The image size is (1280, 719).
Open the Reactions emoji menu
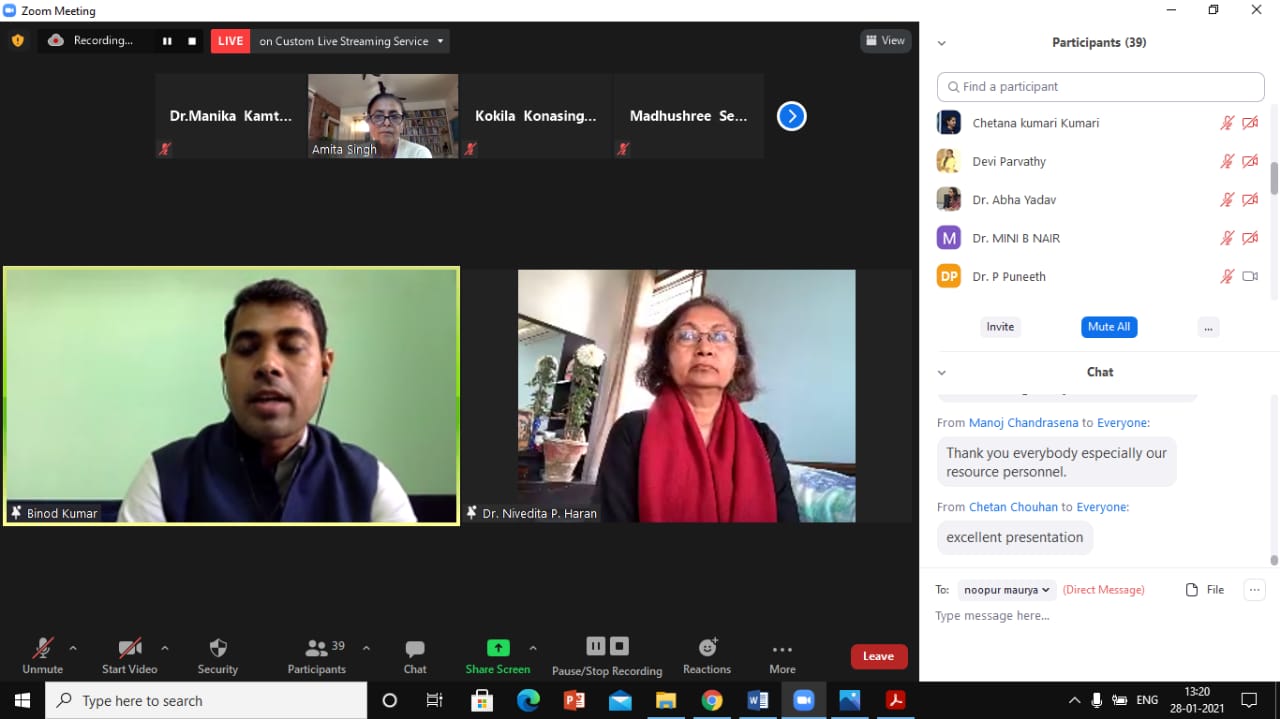click(707, 656)
